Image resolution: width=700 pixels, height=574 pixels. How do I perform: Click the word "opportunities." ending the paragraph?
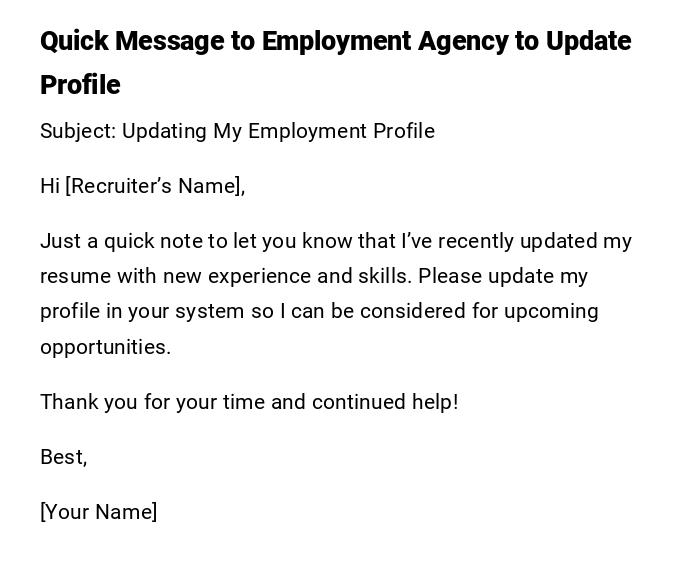pyautogui.click(x=105, y=347)
